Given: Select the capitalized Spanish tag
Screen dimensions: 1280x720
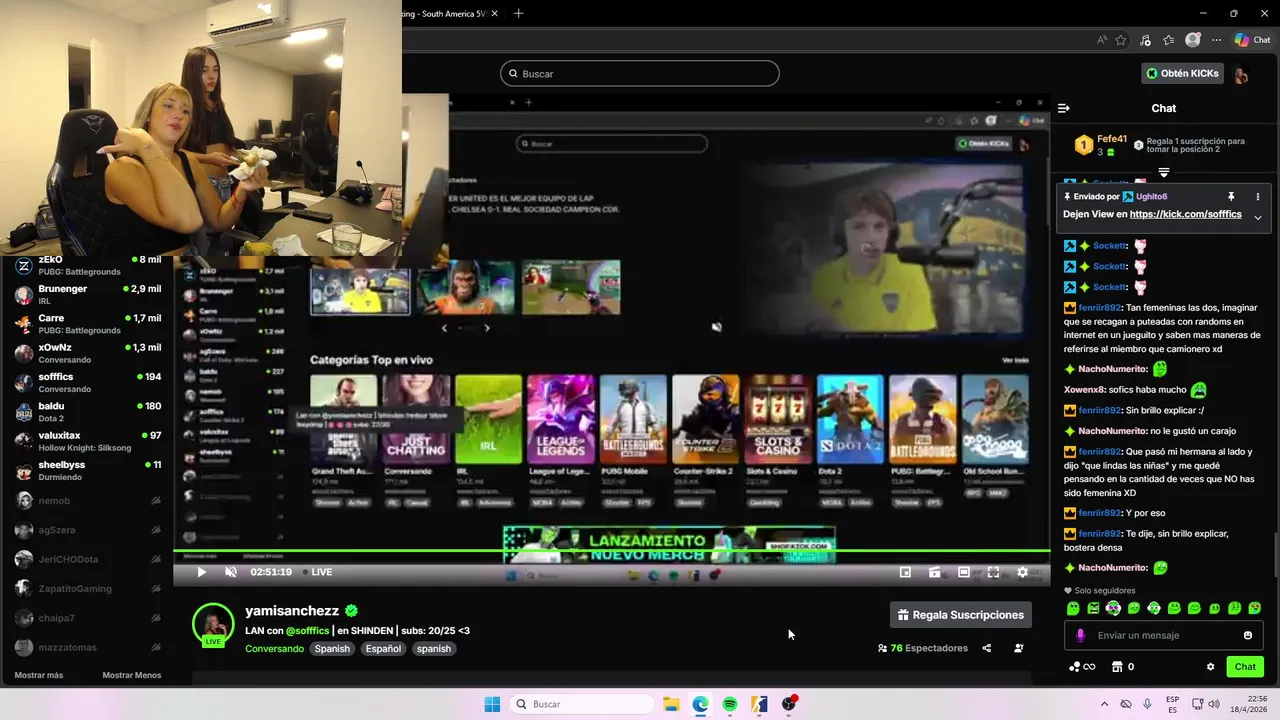Looking at the screenshot, I should coord(332,649).
